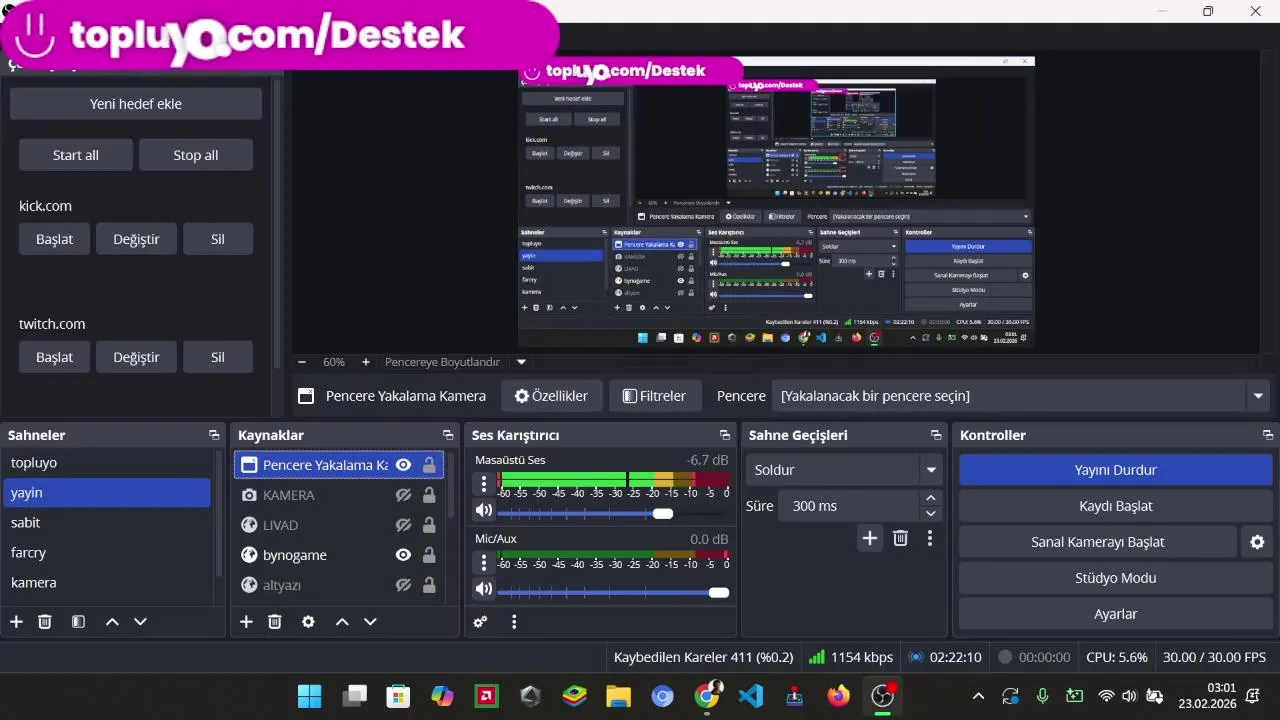
Task: Open source properties gear in Kaynaklar toolbar
Action: pos(308,622)
